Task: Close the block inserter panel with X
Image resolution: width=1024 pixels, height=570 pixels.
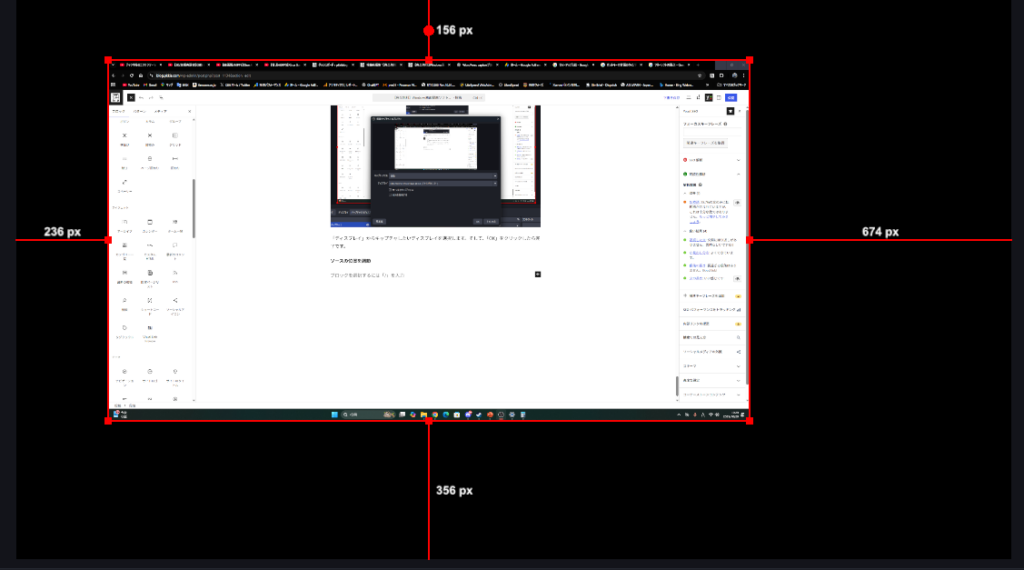Action: point(189,112)
